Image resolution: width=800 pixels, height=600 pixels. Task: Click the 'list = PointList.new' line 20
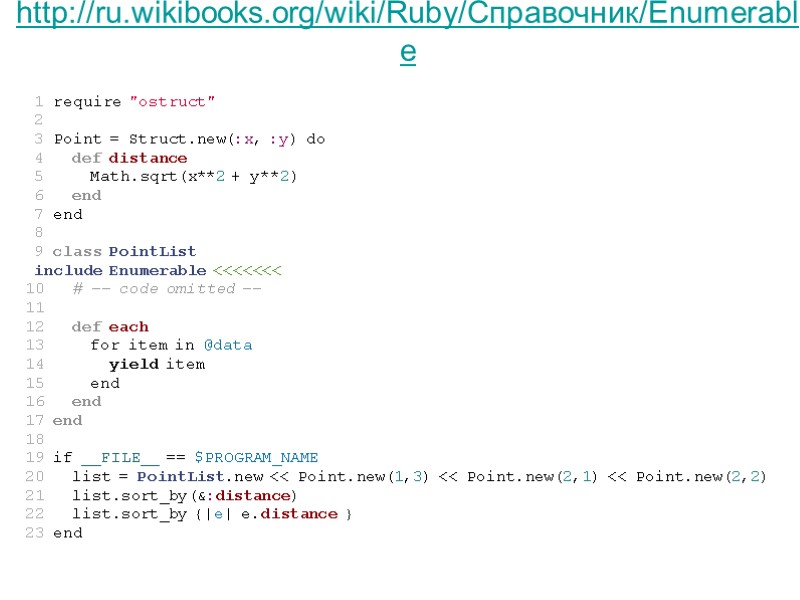click(419, 476)
